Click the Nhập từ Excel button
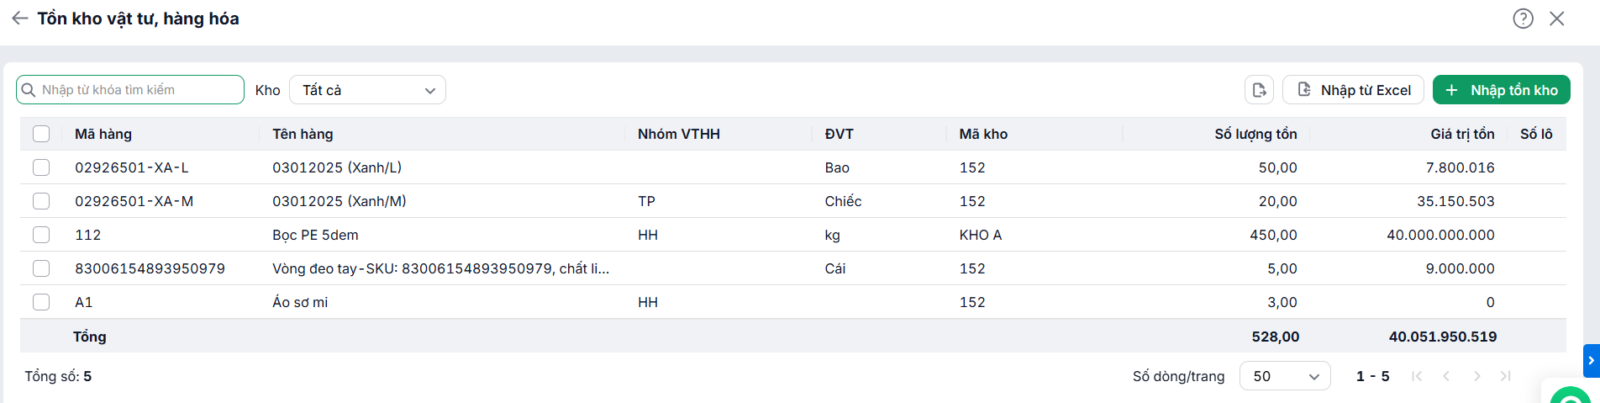 click(1353, 90)
